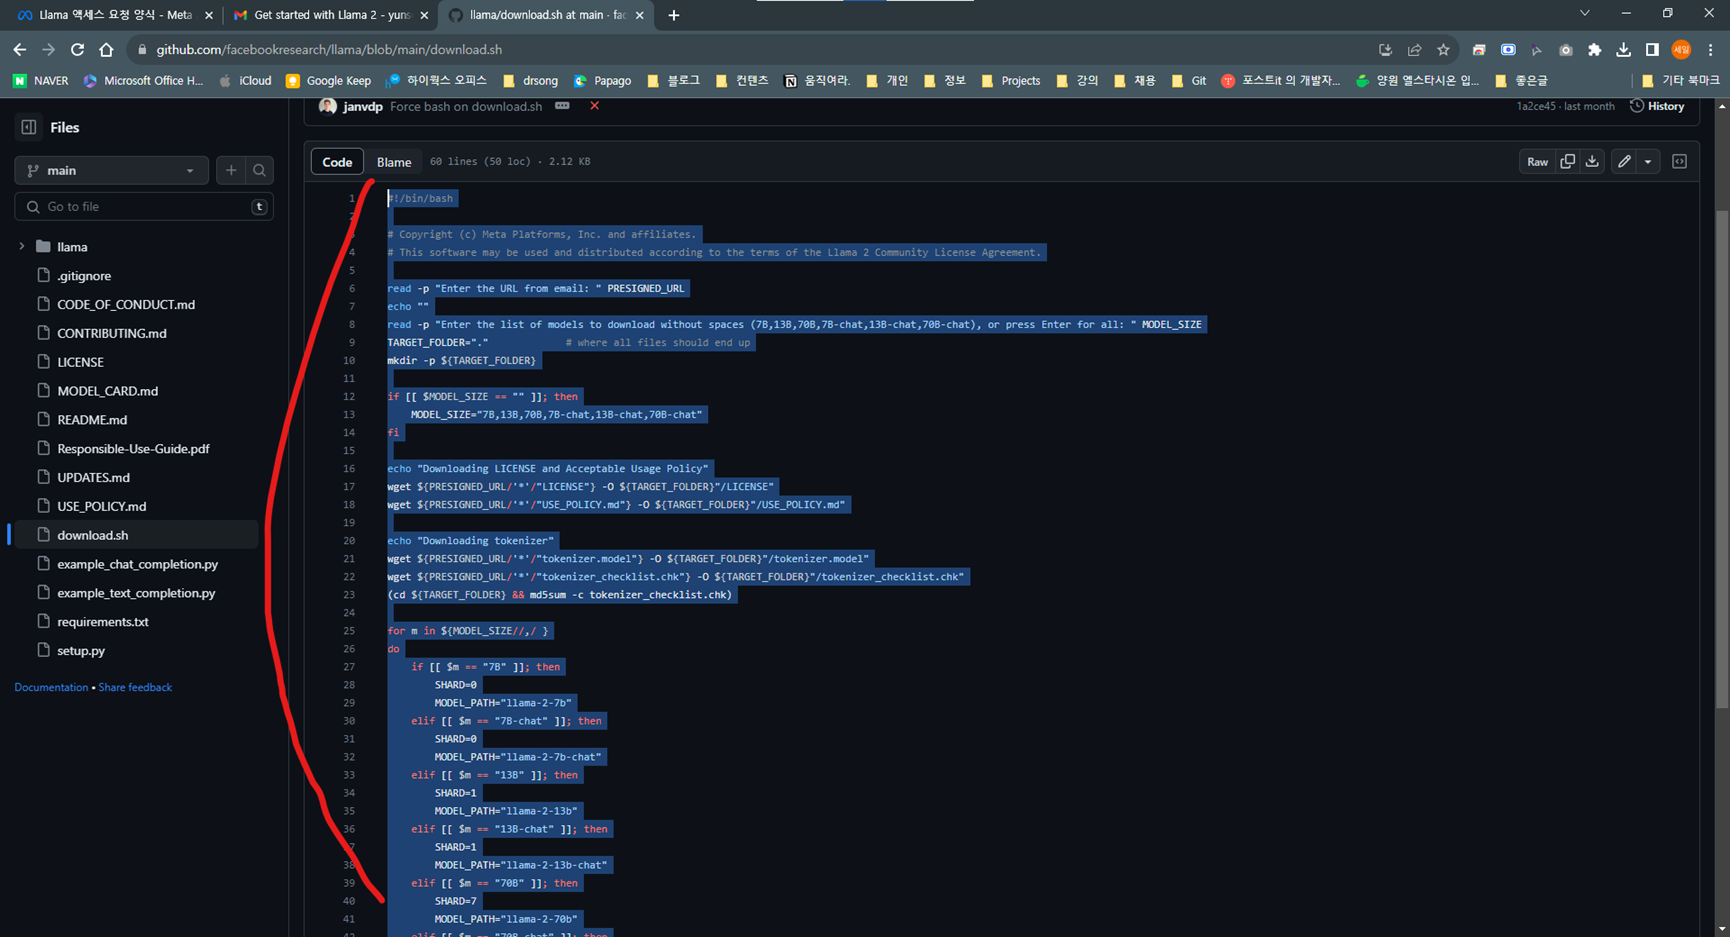
Task: Open iCloud bookmark
Action: pos(245,81)
